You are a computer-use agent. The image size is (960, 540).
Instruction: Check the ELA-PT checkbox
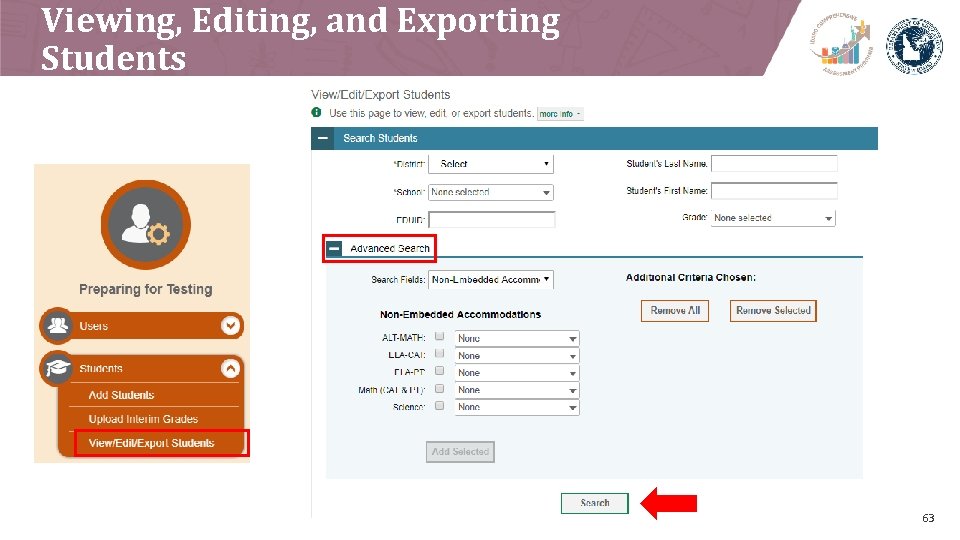(440, 370)
